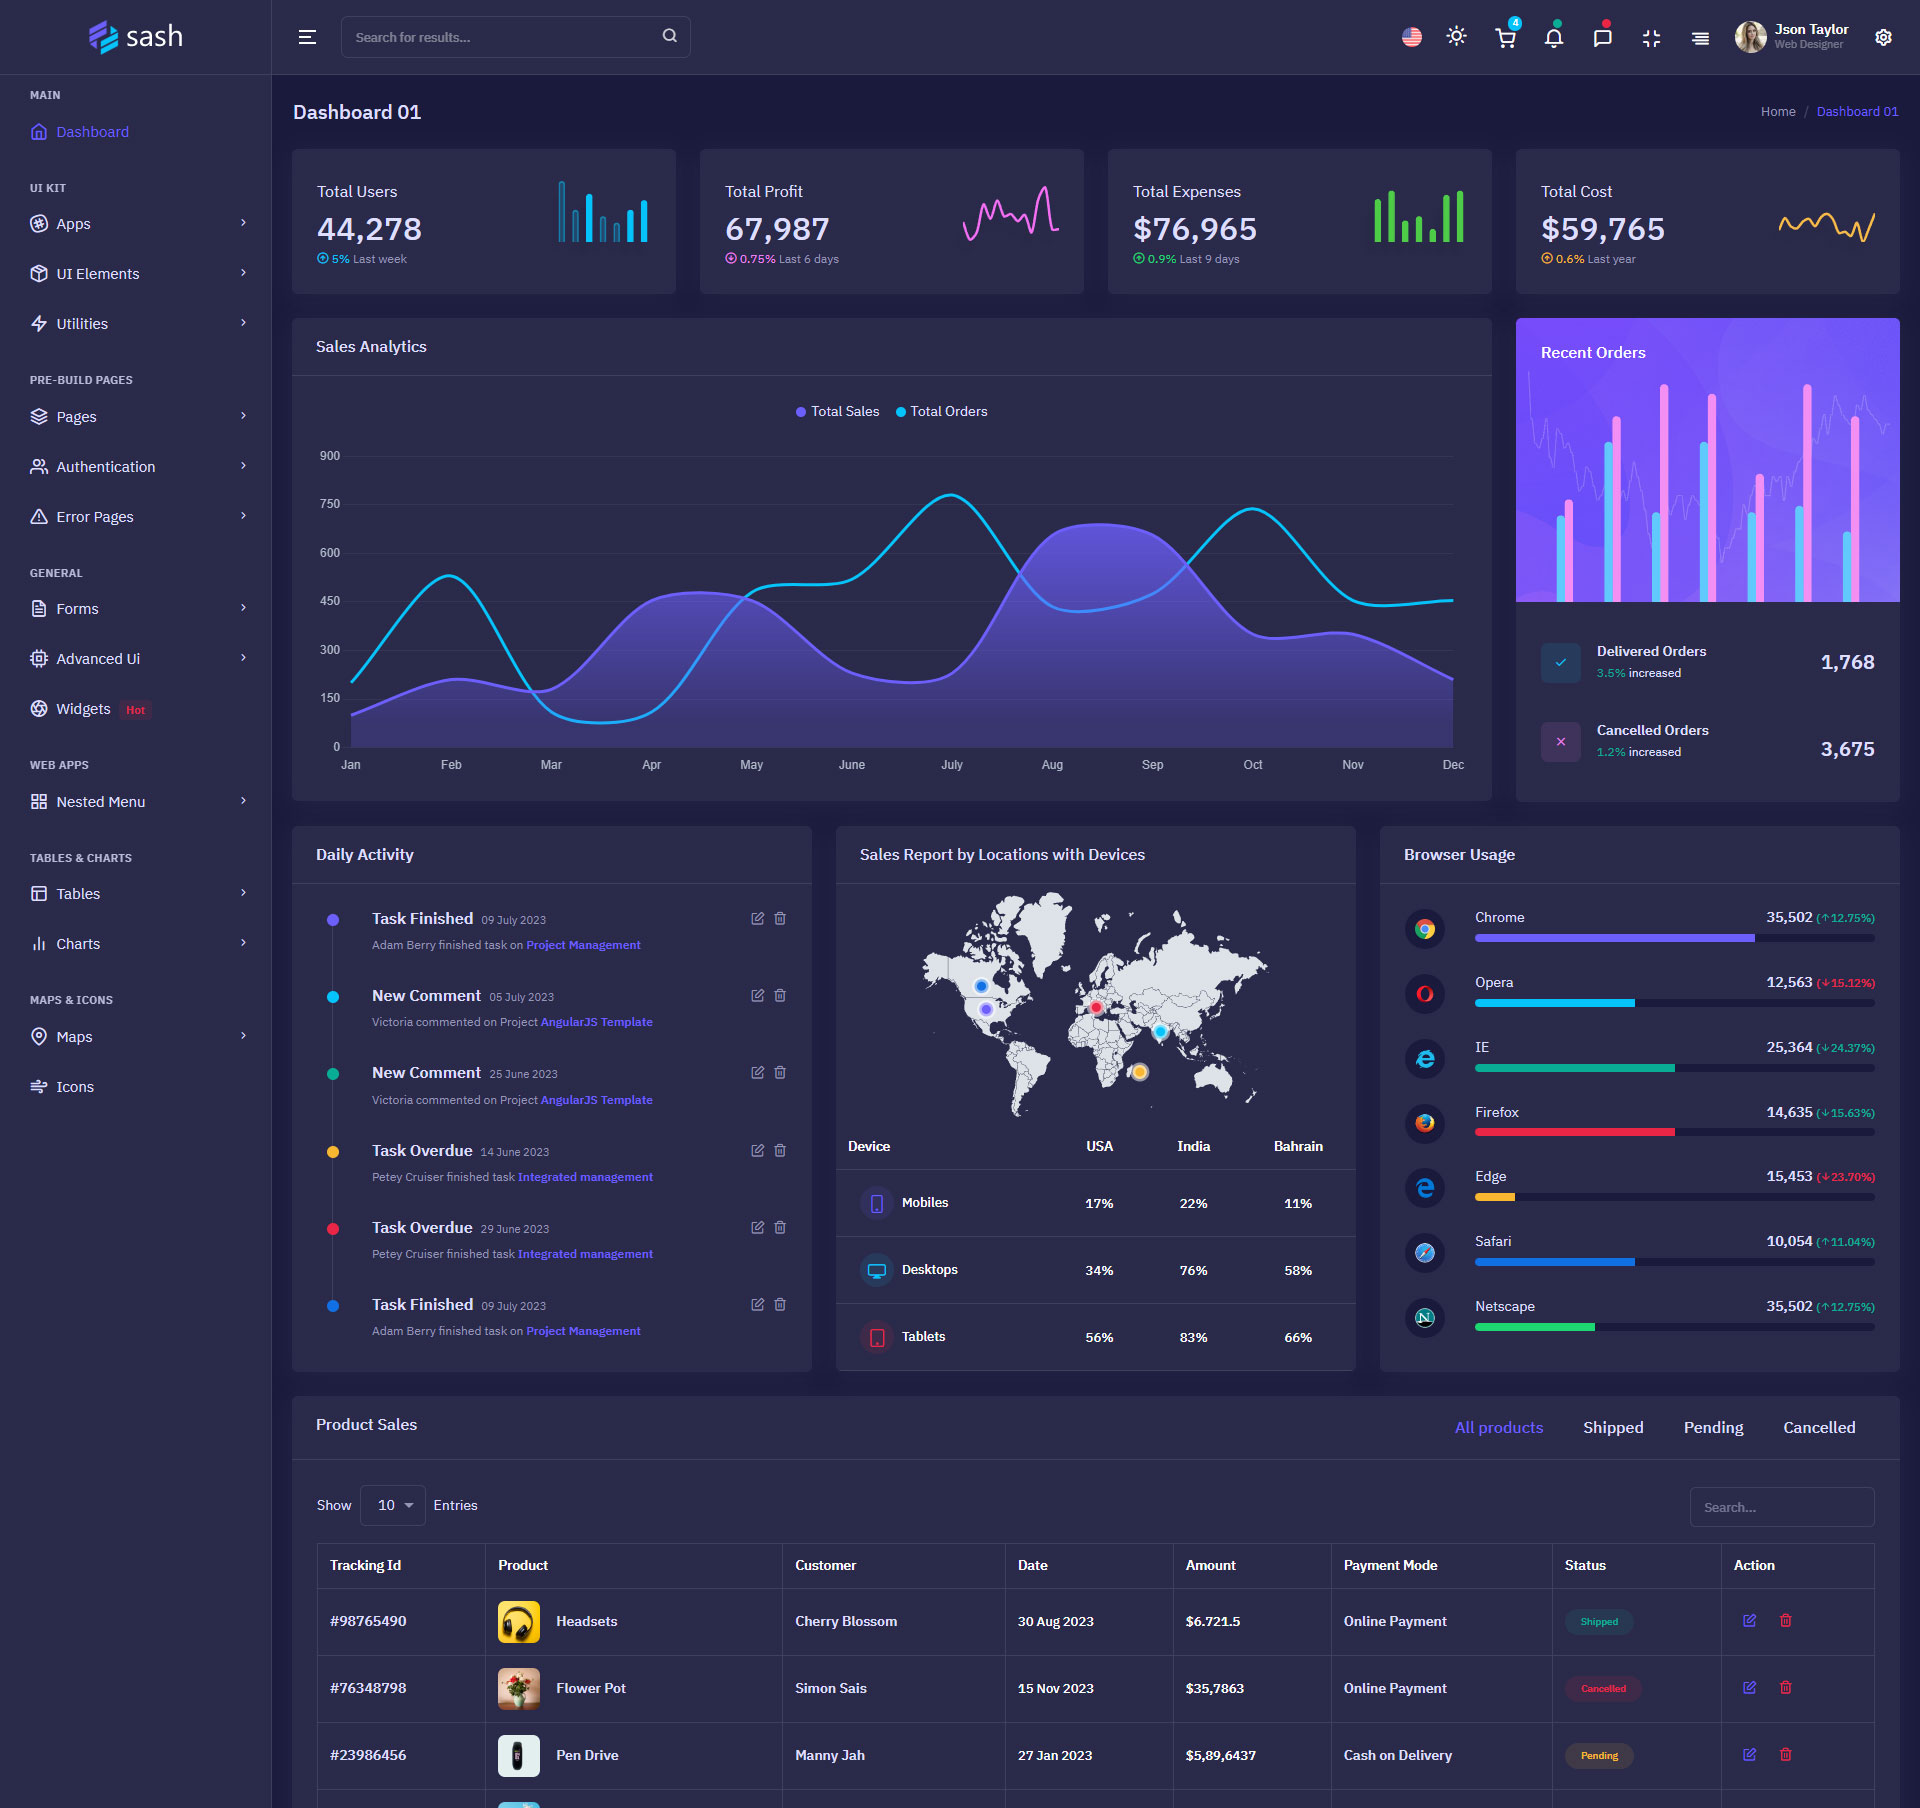Click the Home breadcrumb link
Viewport: 1920px width, 1808px height.
[x=1777, y=112]
